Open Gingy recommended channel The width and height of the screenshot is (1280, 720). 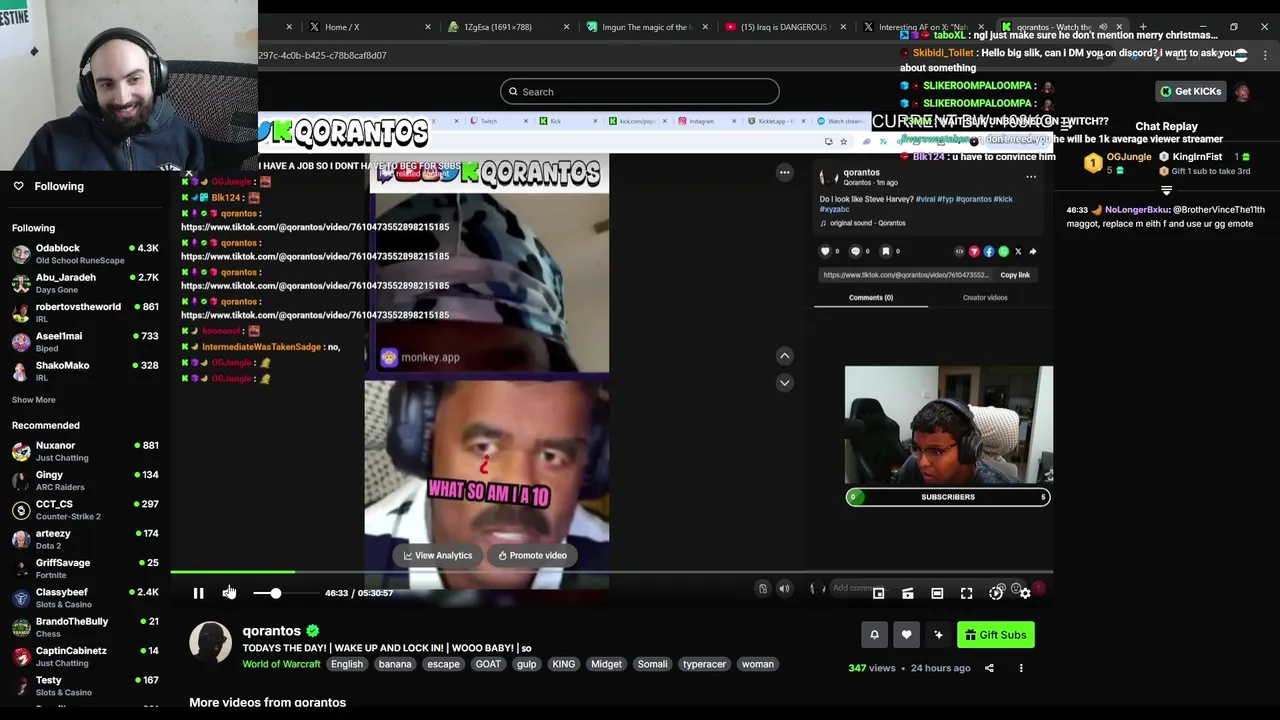tap(85, 480)
